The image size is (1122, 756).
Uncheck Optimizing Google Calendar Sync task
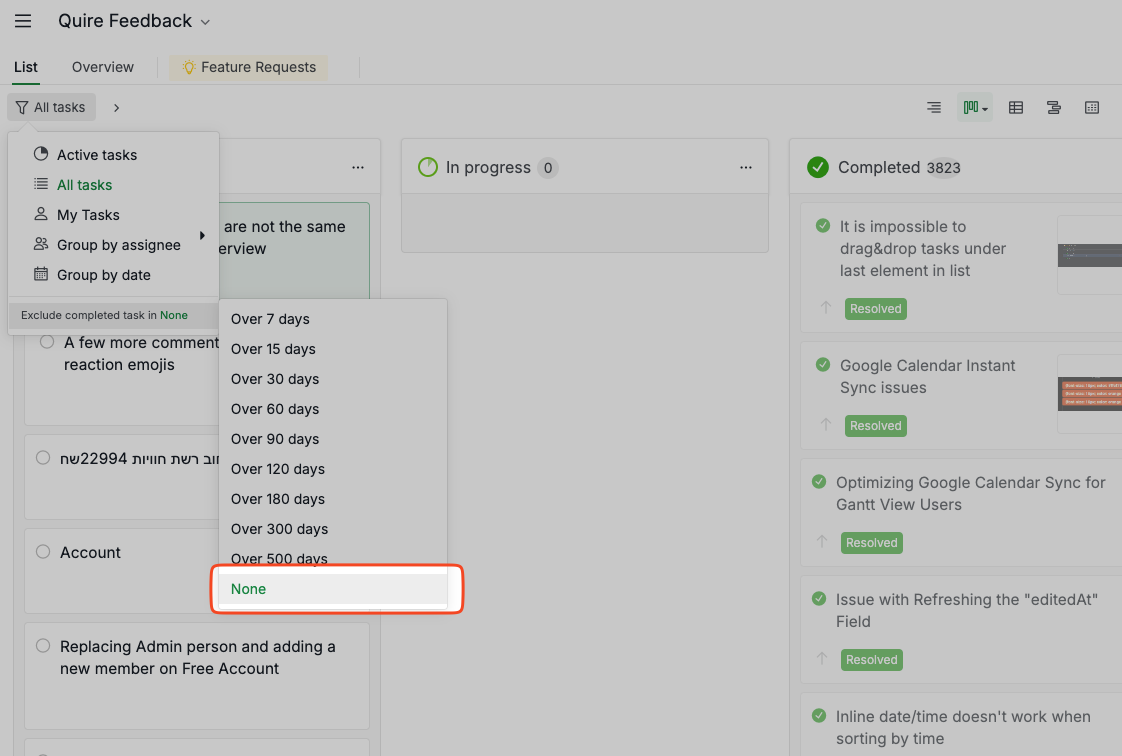(x=819, y=481)
